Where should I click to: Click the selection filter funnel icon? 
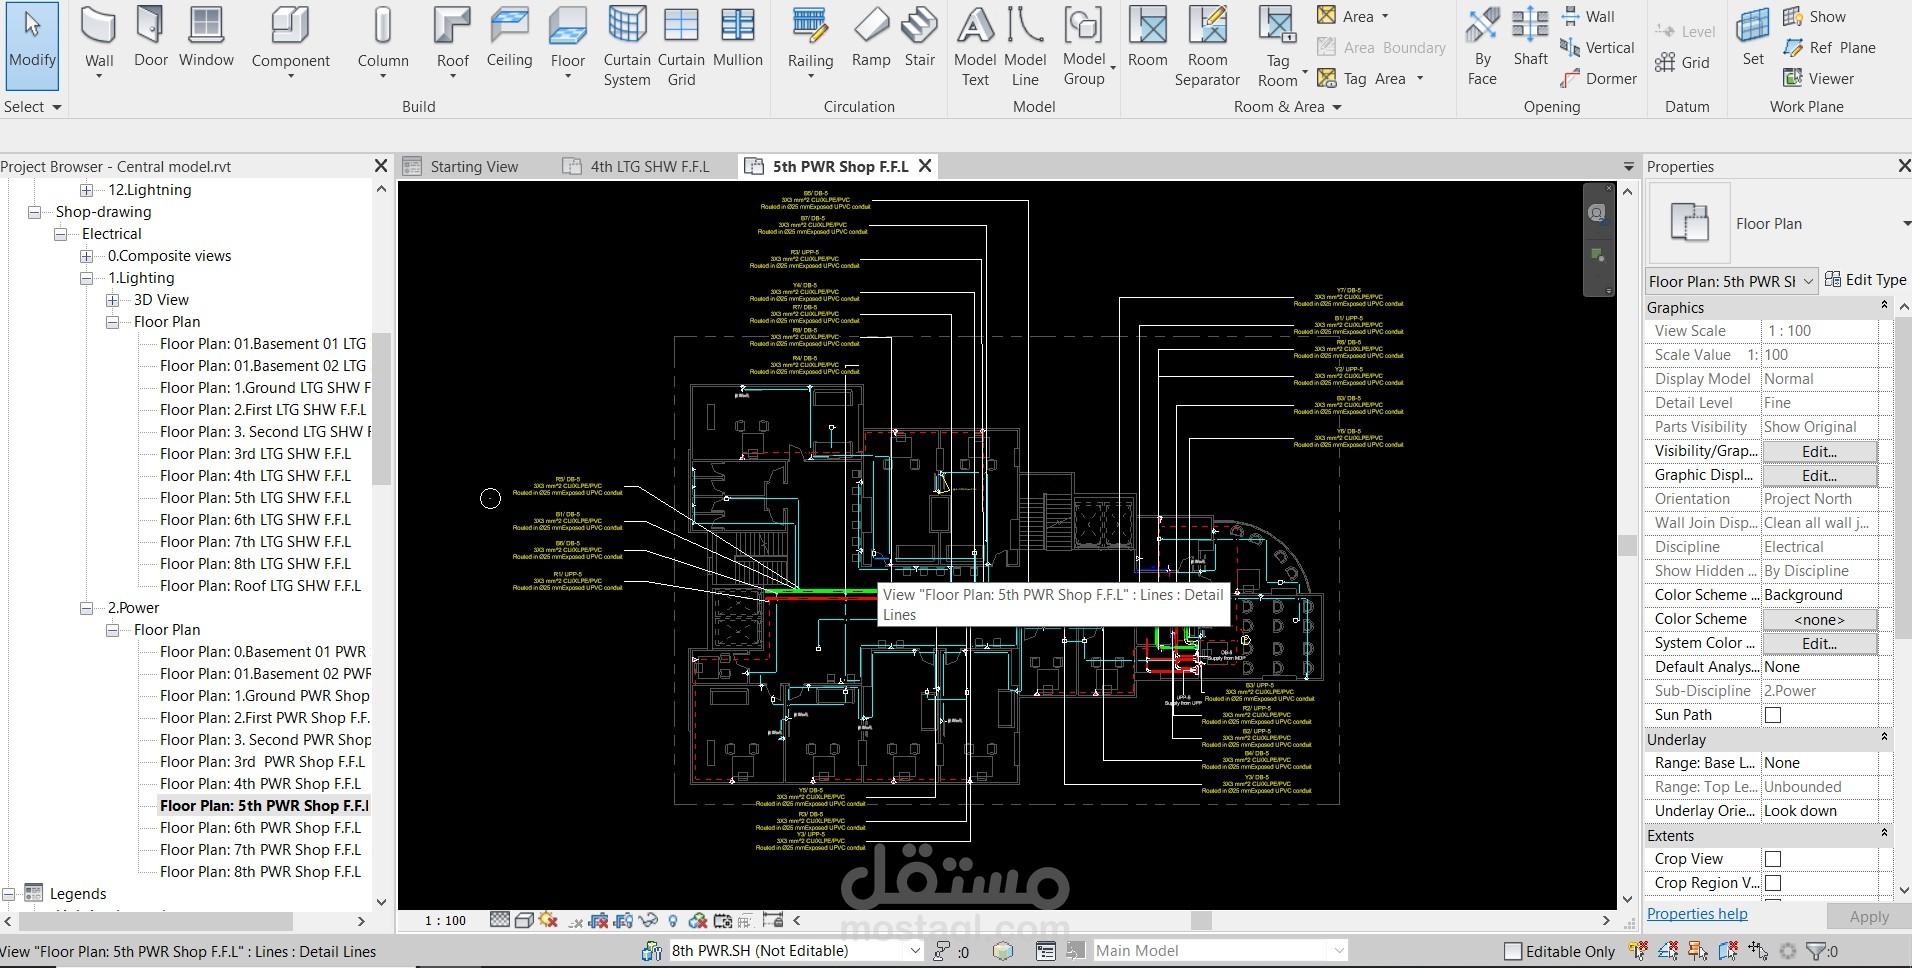coord(1816,951)
